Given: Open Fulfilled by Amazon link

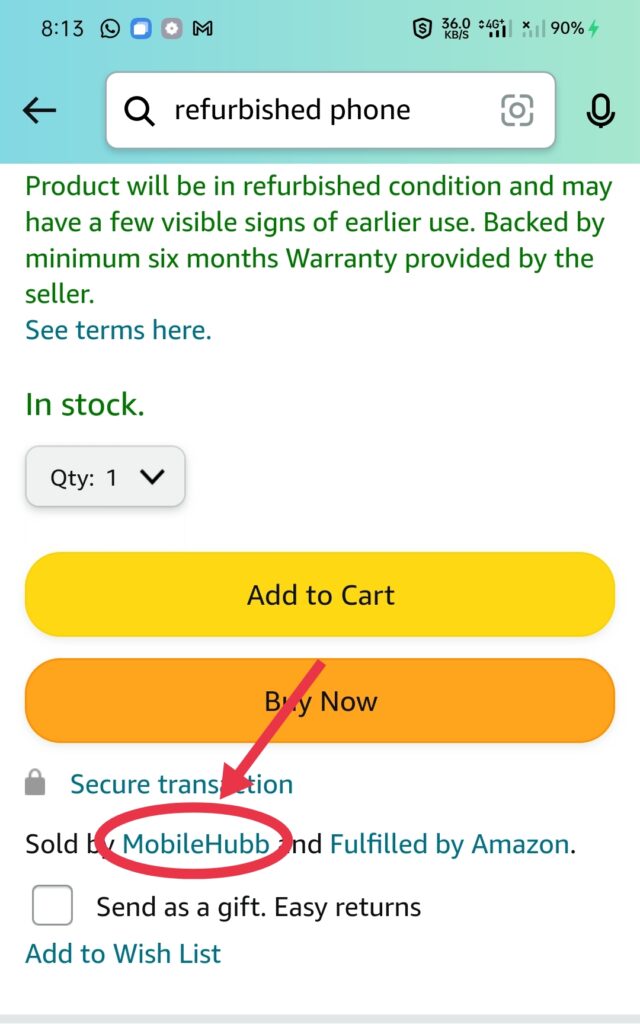Looking at the screenshot, I should click(450, 844).
